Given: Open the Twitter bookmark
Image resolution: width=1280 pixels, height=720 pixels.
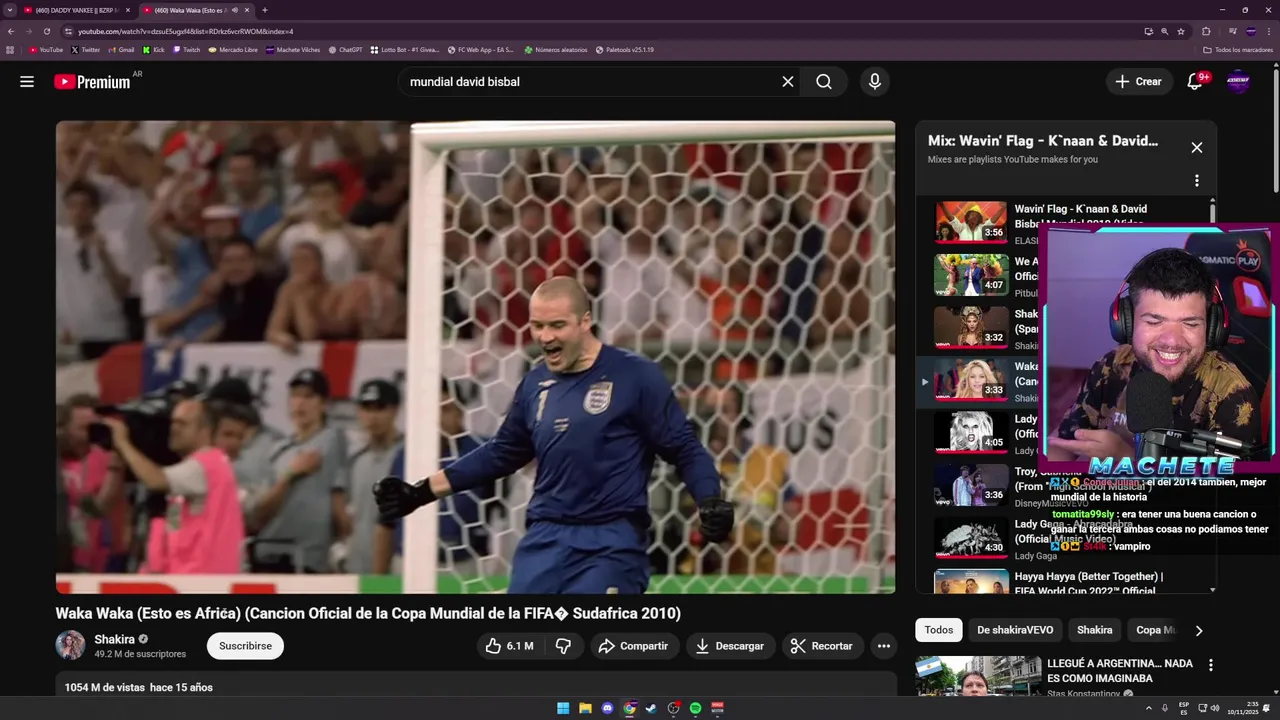Looking at the screenshot, I should [86, 50].
